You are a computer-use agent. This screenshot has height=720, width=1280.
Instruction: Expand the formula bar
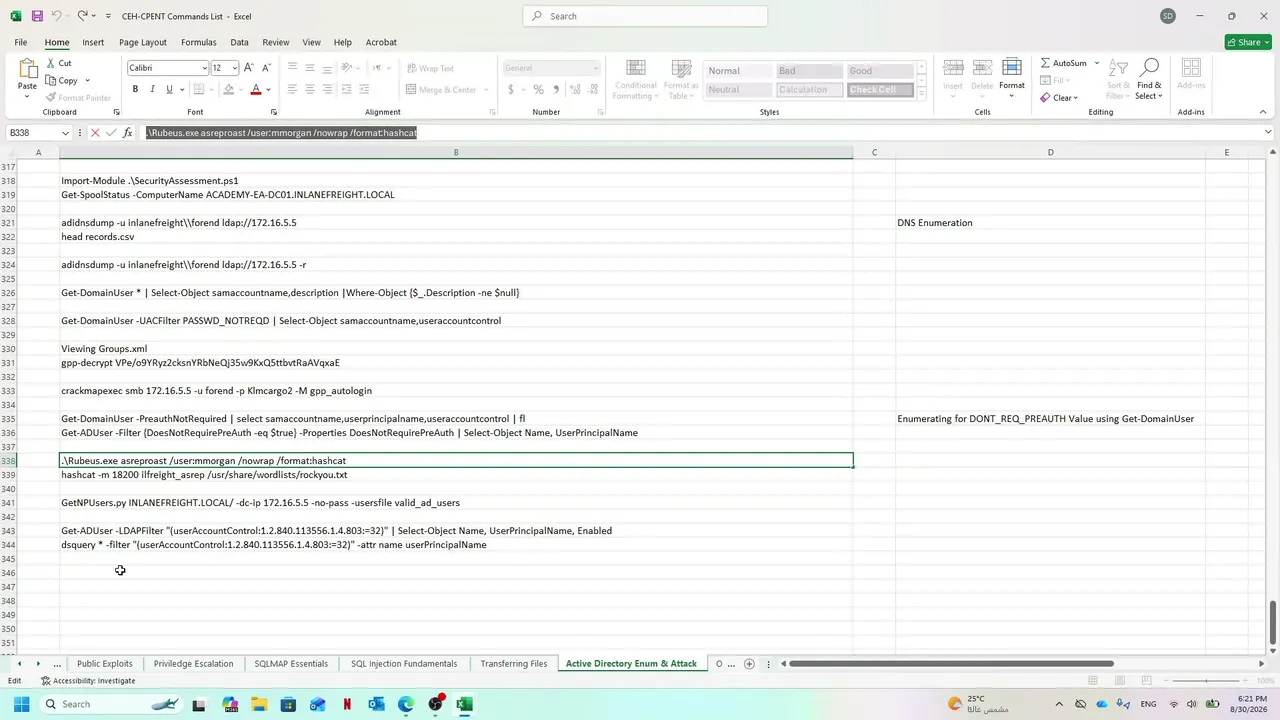(1268, 133)
